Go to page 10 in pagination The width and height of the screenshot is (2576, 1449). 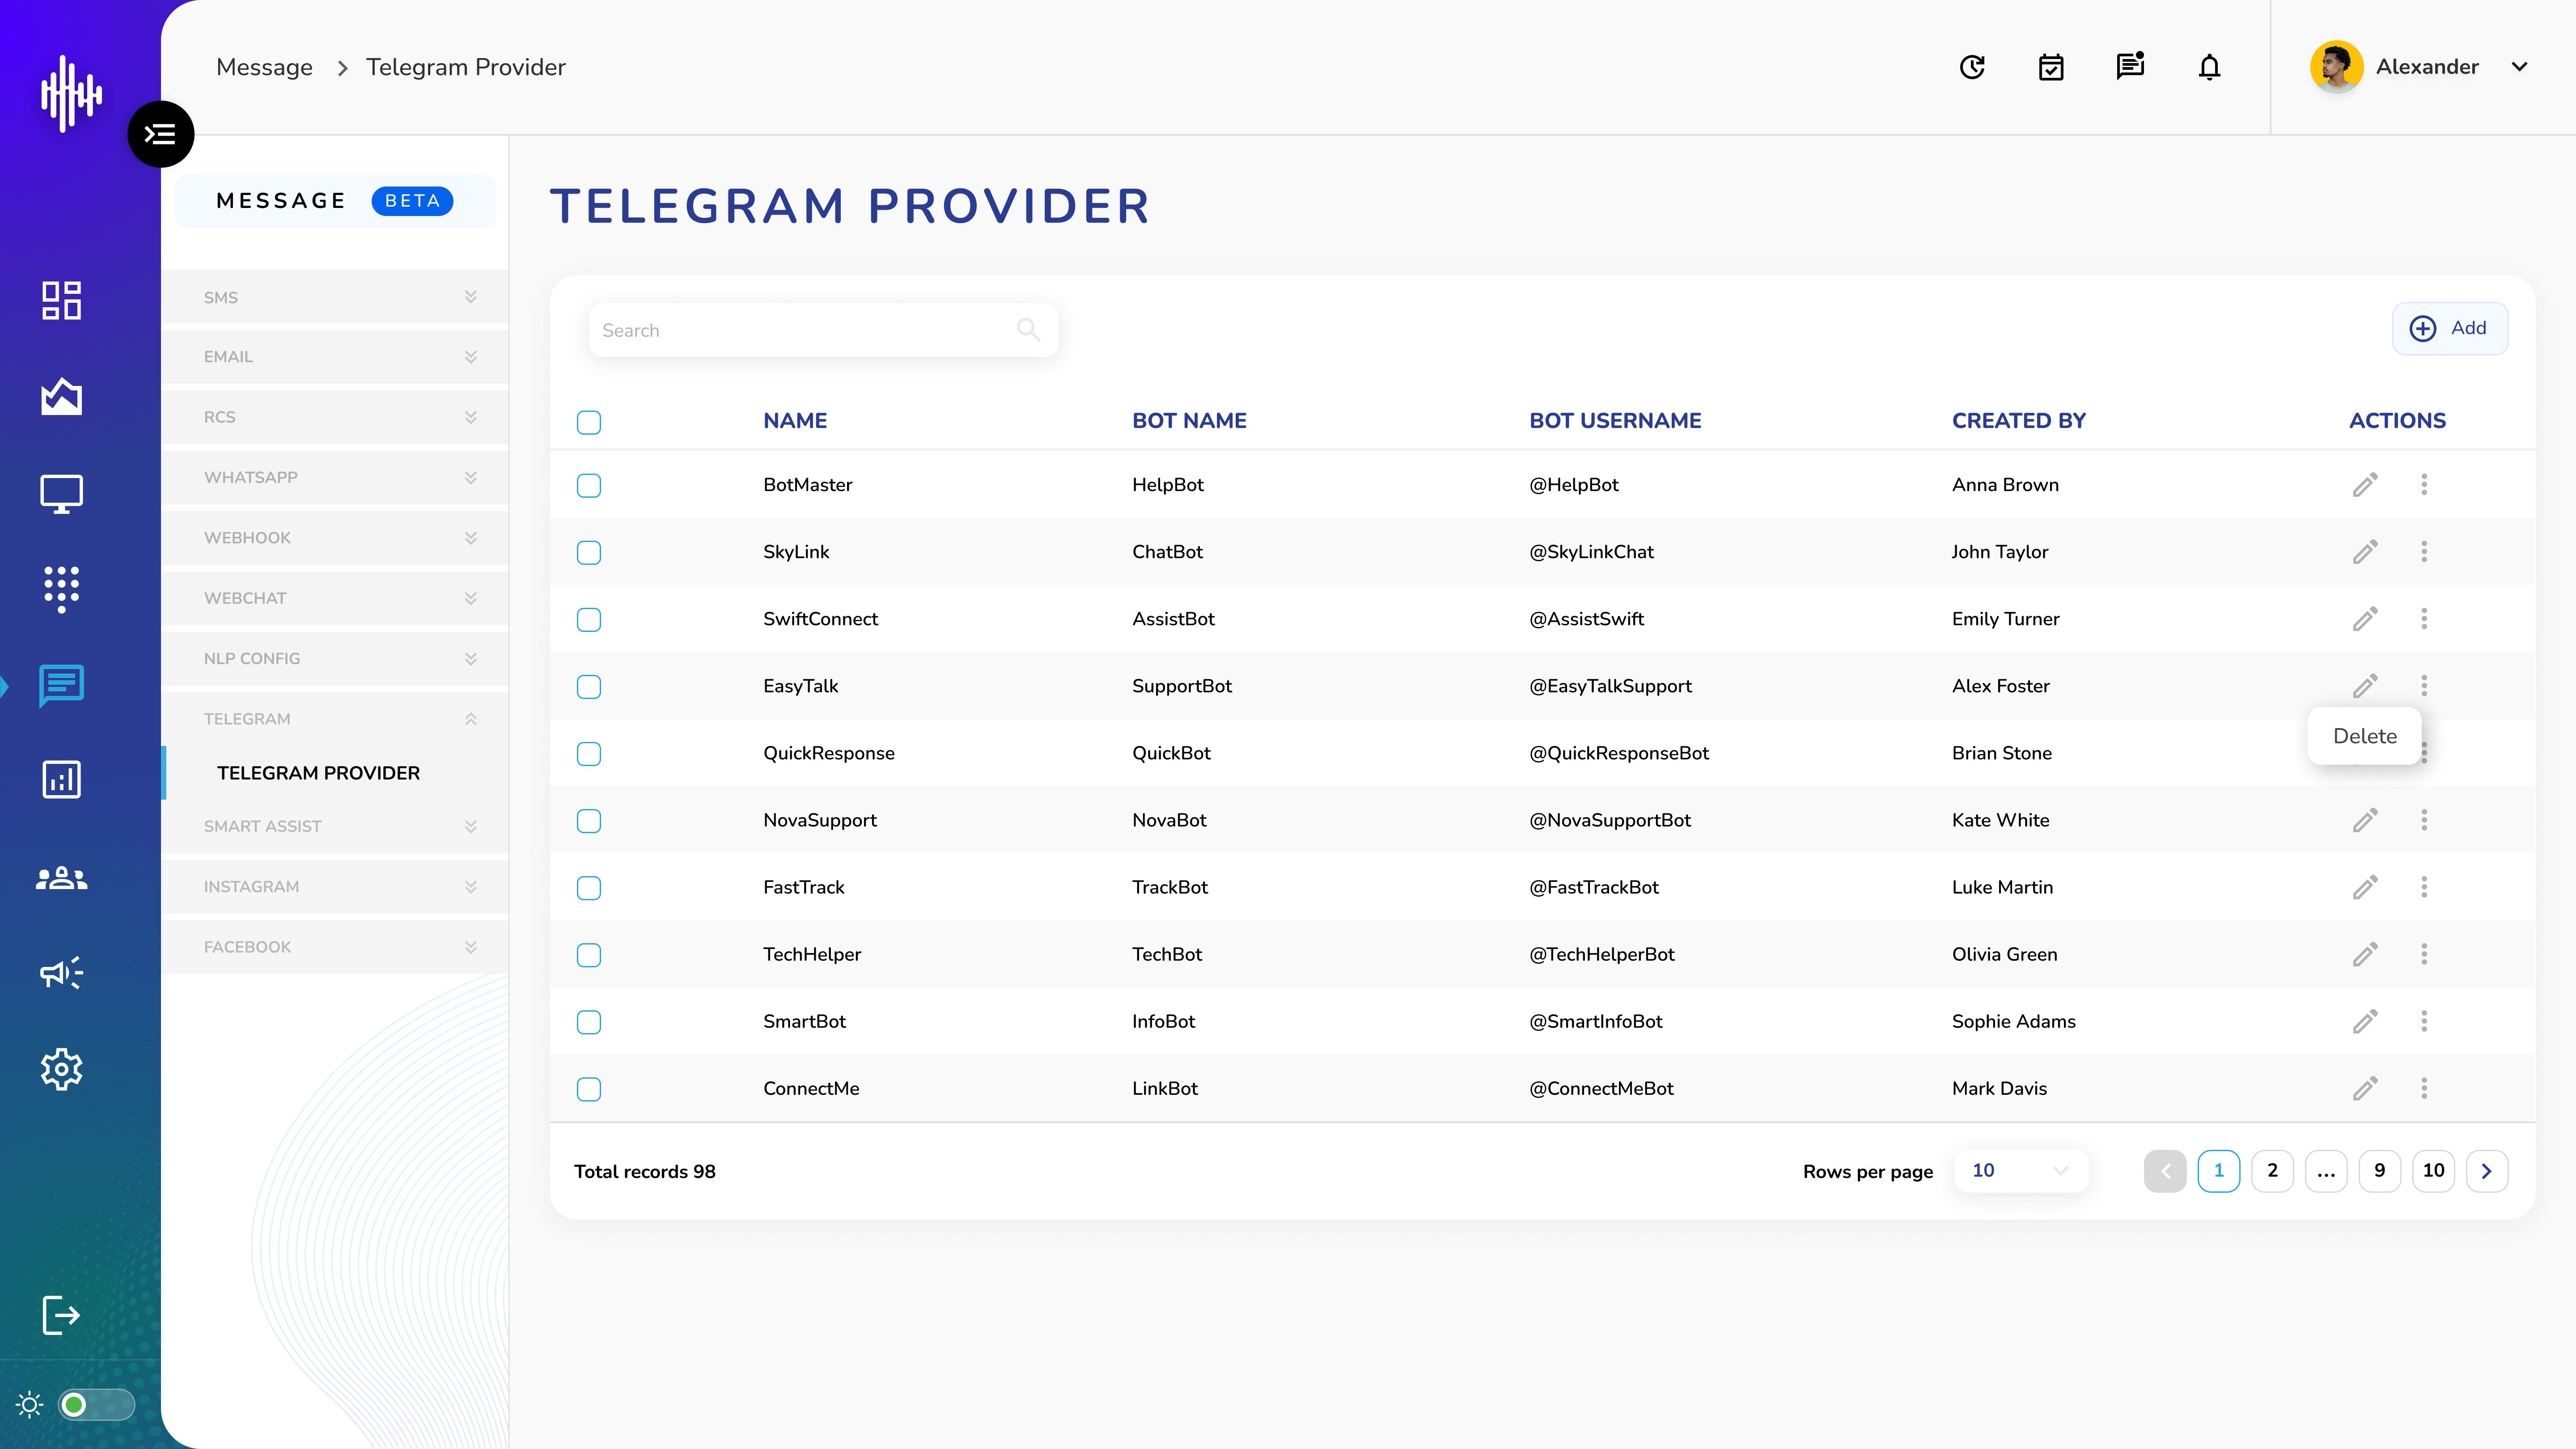tap(2433, 1170)
